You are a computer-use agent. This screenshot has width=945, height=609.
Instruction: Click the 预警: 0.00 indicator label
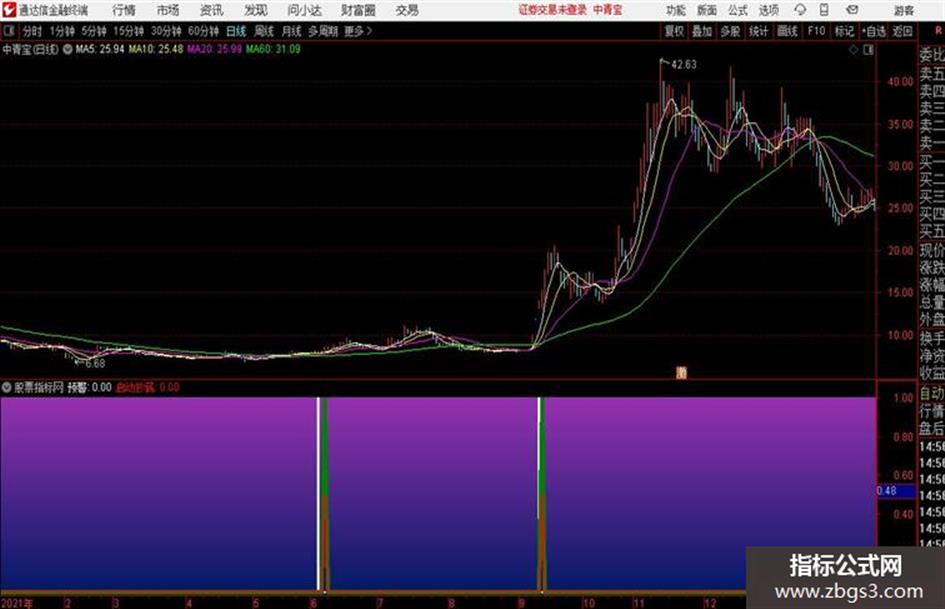89,387
